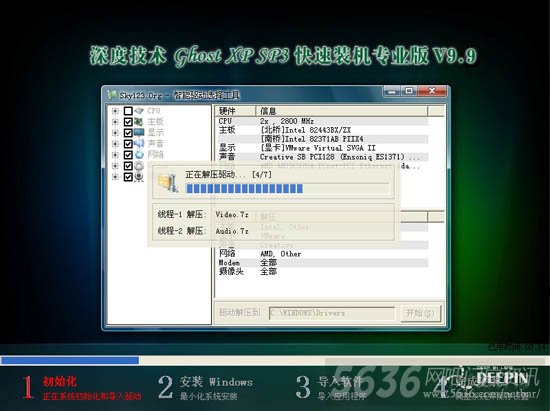Viewport: 550px width, 411px height.
Task: Enable the CPU driver checkbox
Action: click(x=128, y=111)
